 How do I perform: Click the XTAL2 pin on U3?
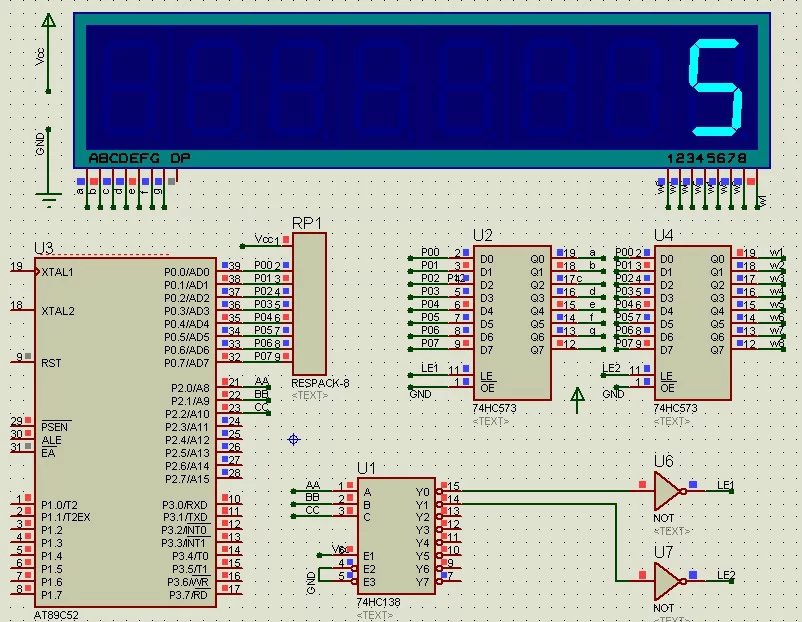tap(58, 311)
